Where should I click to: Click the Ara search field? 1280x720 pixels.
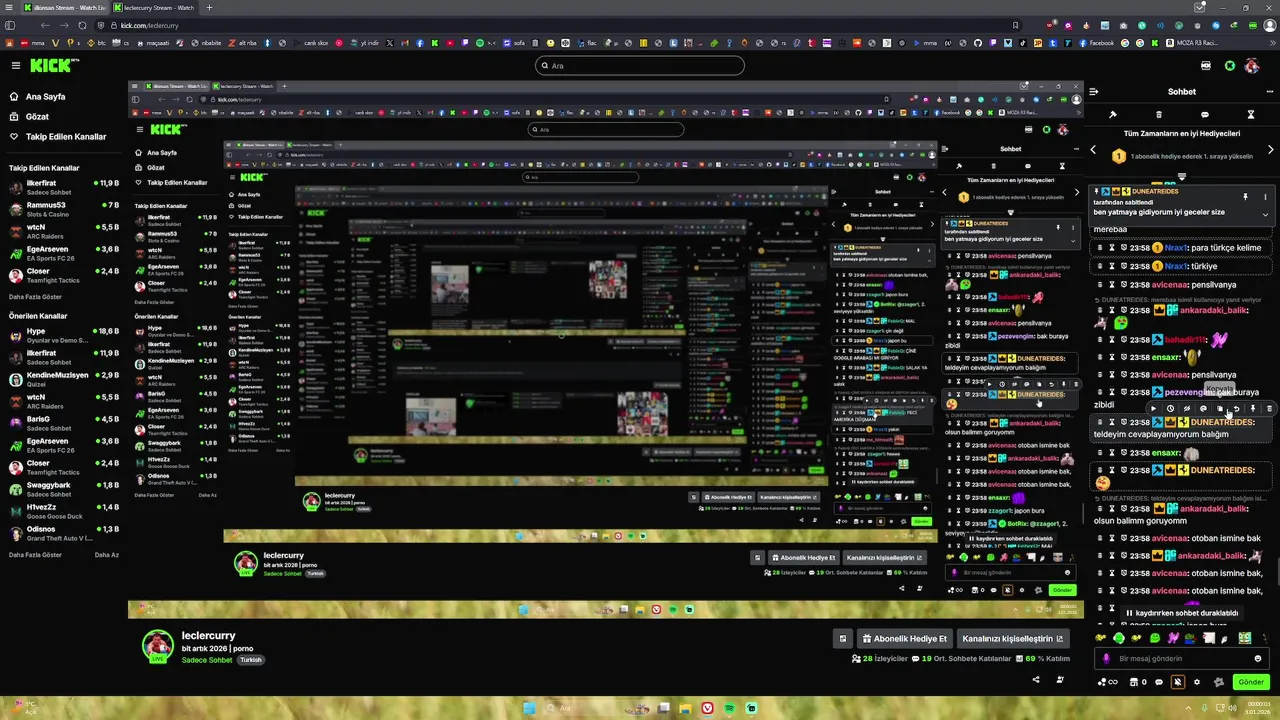tap(640, 66)
